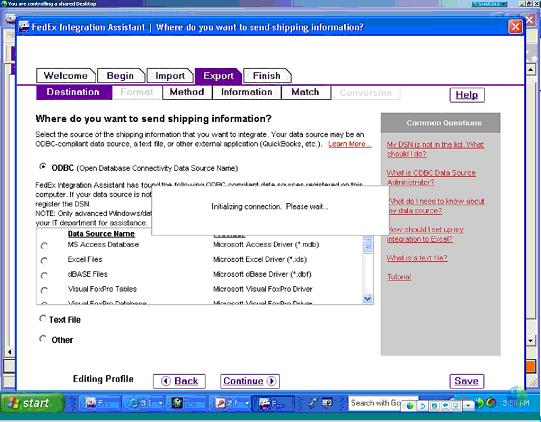Click the 'Visual FoxPro Tables' row label
541x422 pixels.
(102, 289)
